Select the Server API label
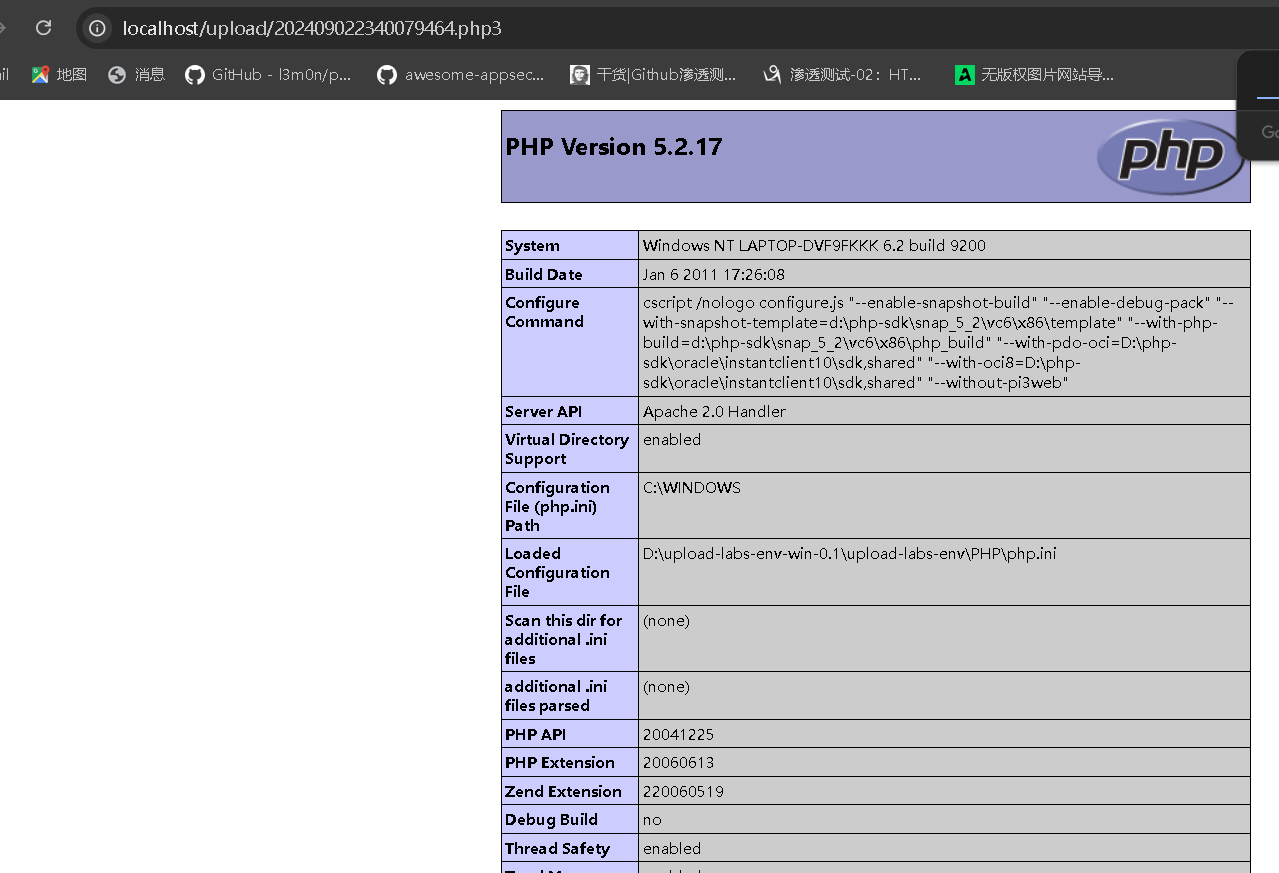This screenshot has height=873, width=1279. pyautogui.click(x=543, y=411)
